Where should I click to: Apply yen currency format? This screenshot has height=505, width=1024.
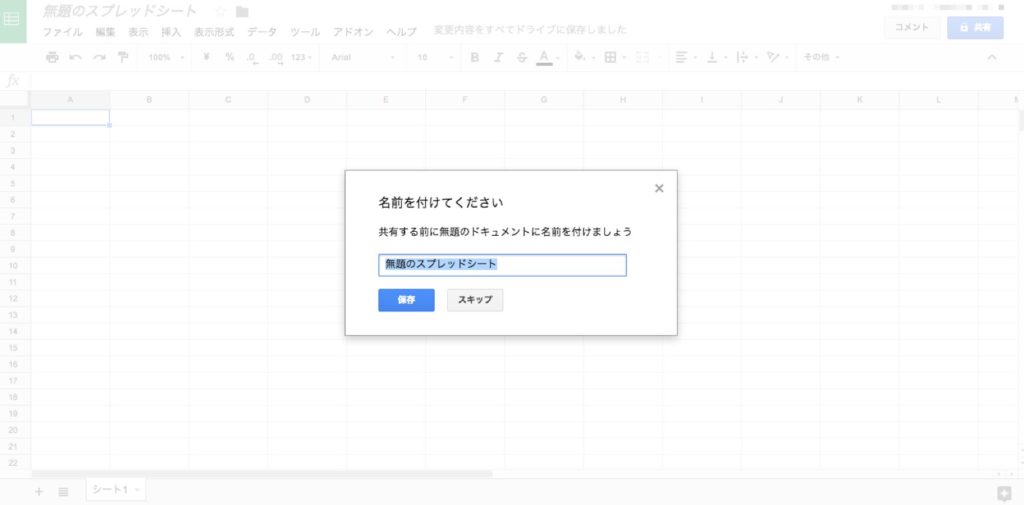click(206, 57)
